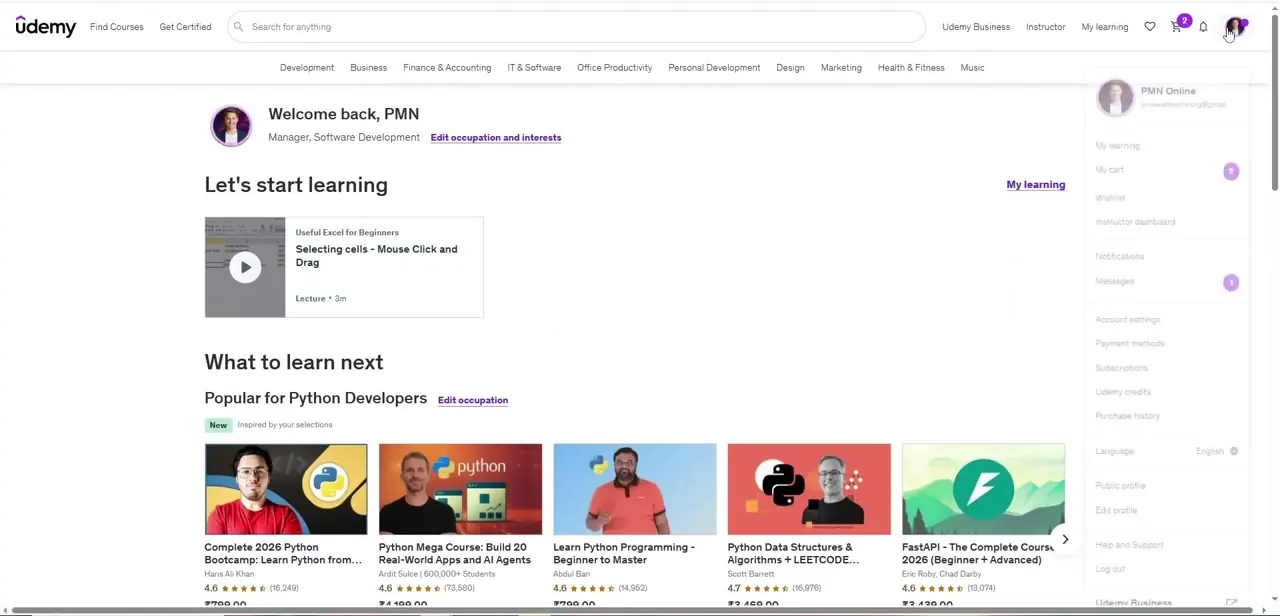This screenshot has width=1280, height=616.
Task: Select Wishlist in profile dropdown
Action: [x=1110, y=198]
